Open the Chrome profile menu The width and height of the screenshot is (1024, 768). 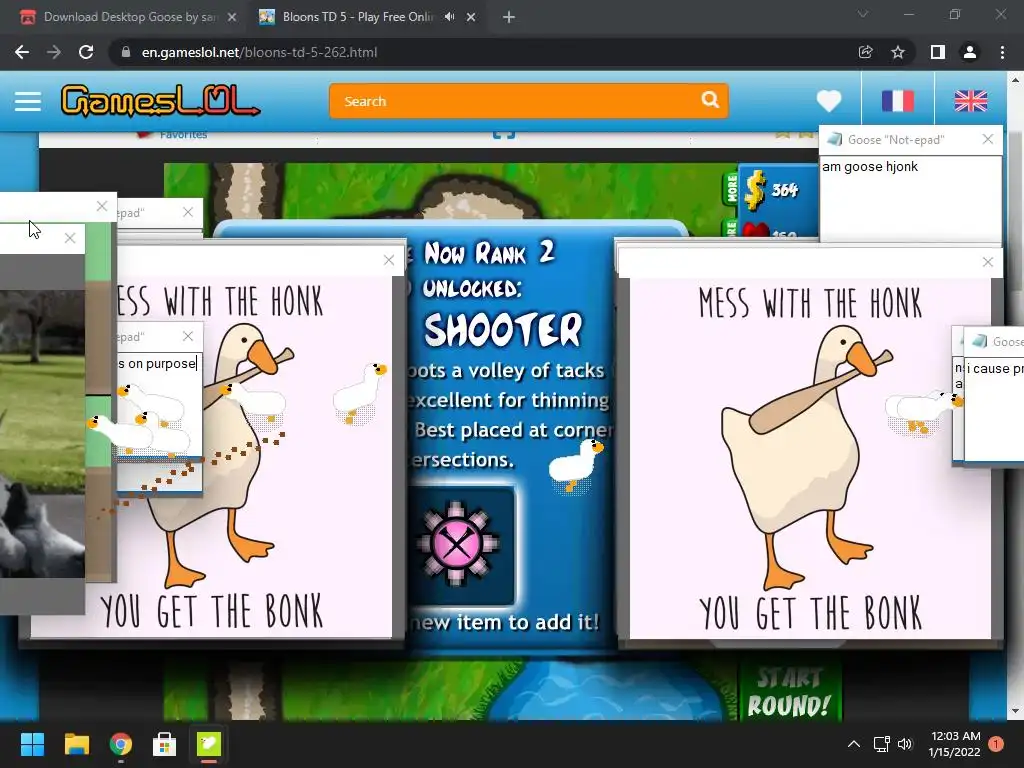[x=970, y=52]
